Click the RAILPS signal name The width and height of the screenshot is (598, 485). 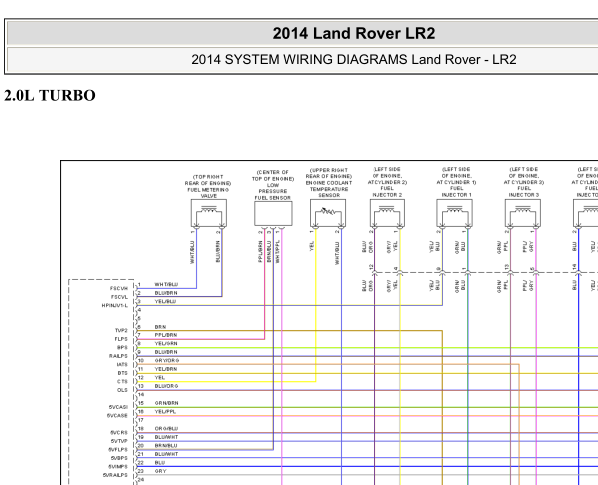click(118, 356)
